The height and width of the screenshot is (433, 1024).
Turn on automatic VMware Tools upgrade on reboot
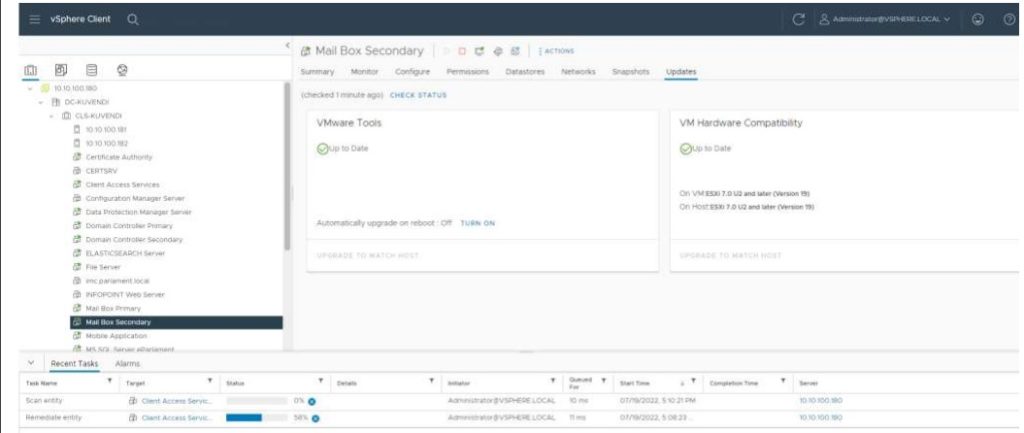[477, 223]
